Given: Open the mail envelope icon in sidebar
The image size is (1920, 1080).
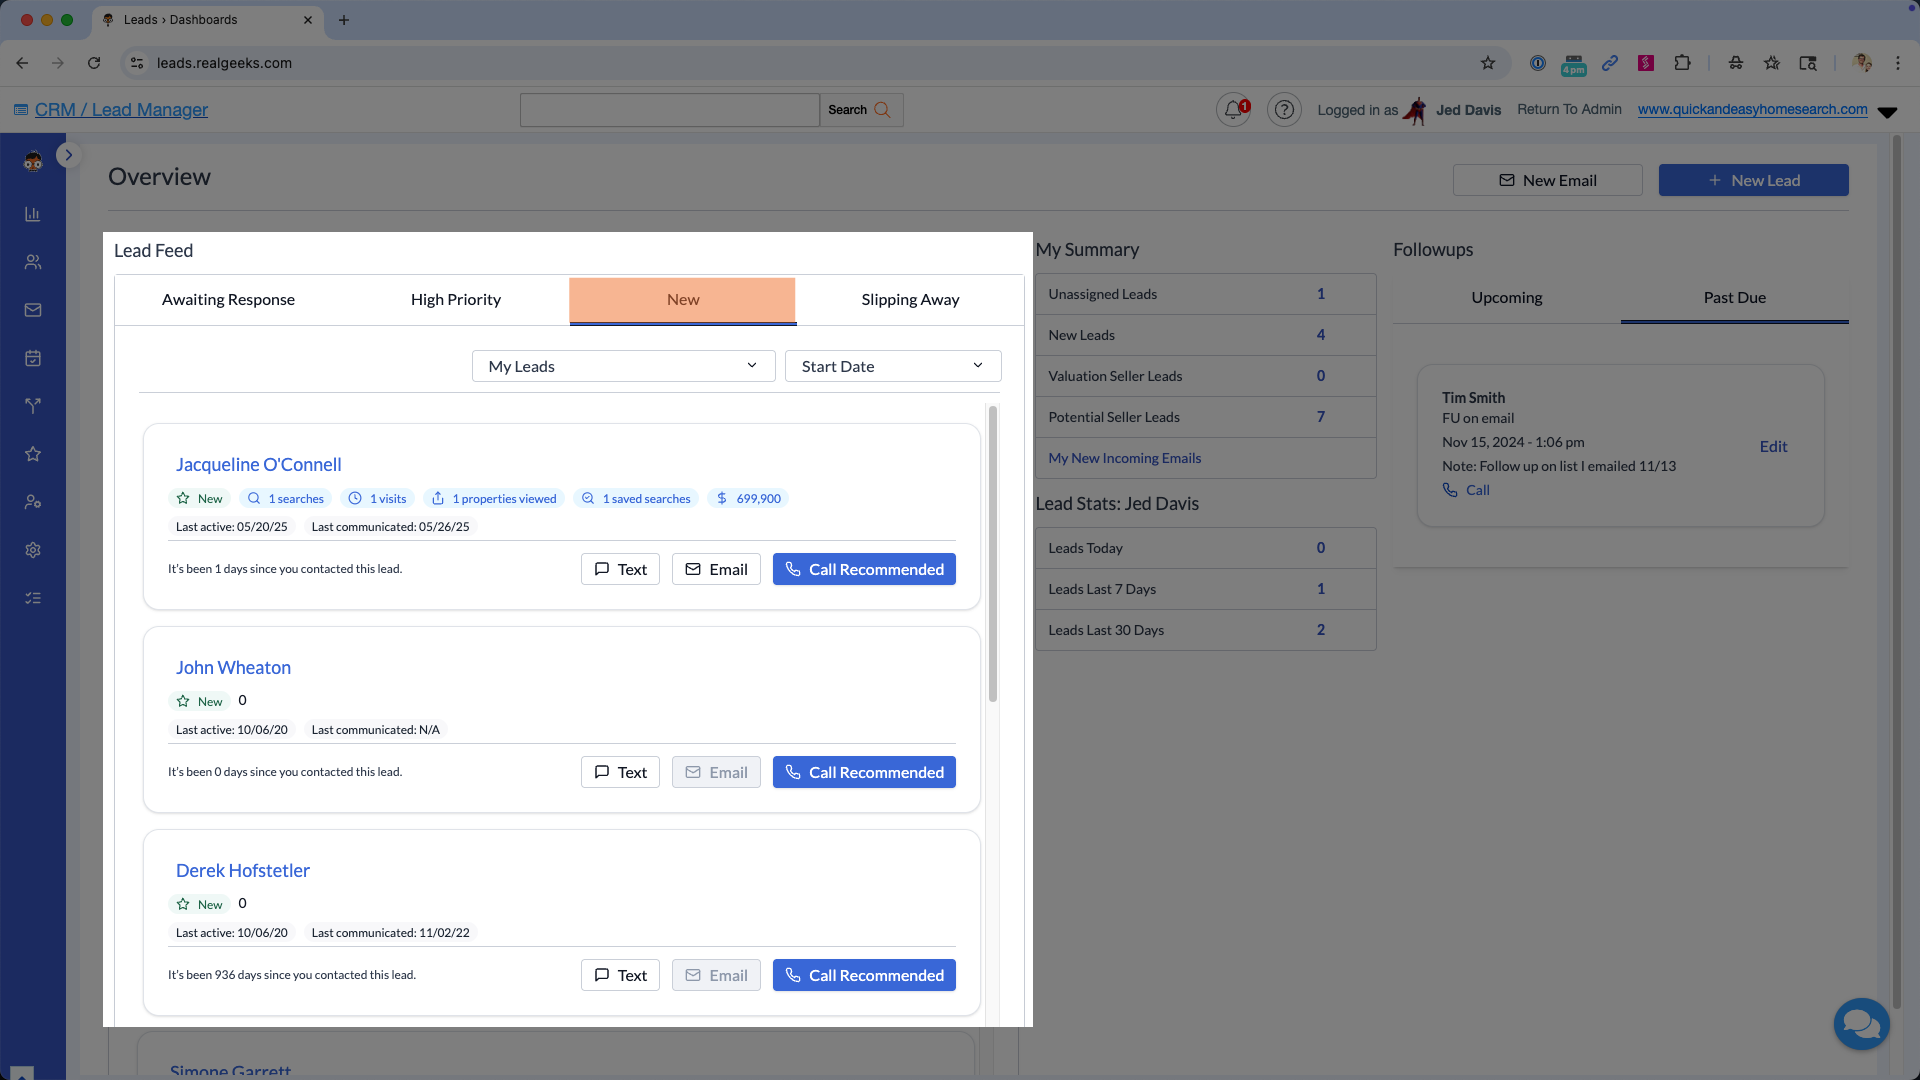Looking at the screenshot, I should tap(33, 310).
